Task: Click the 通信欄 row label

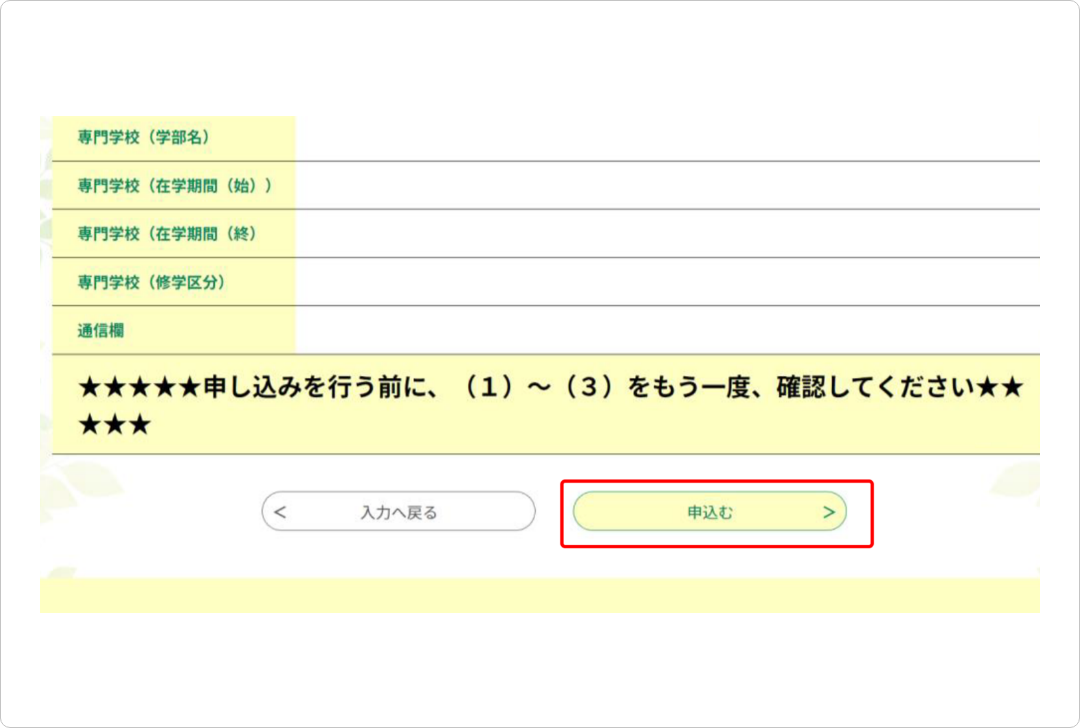Action: [101, 330]
